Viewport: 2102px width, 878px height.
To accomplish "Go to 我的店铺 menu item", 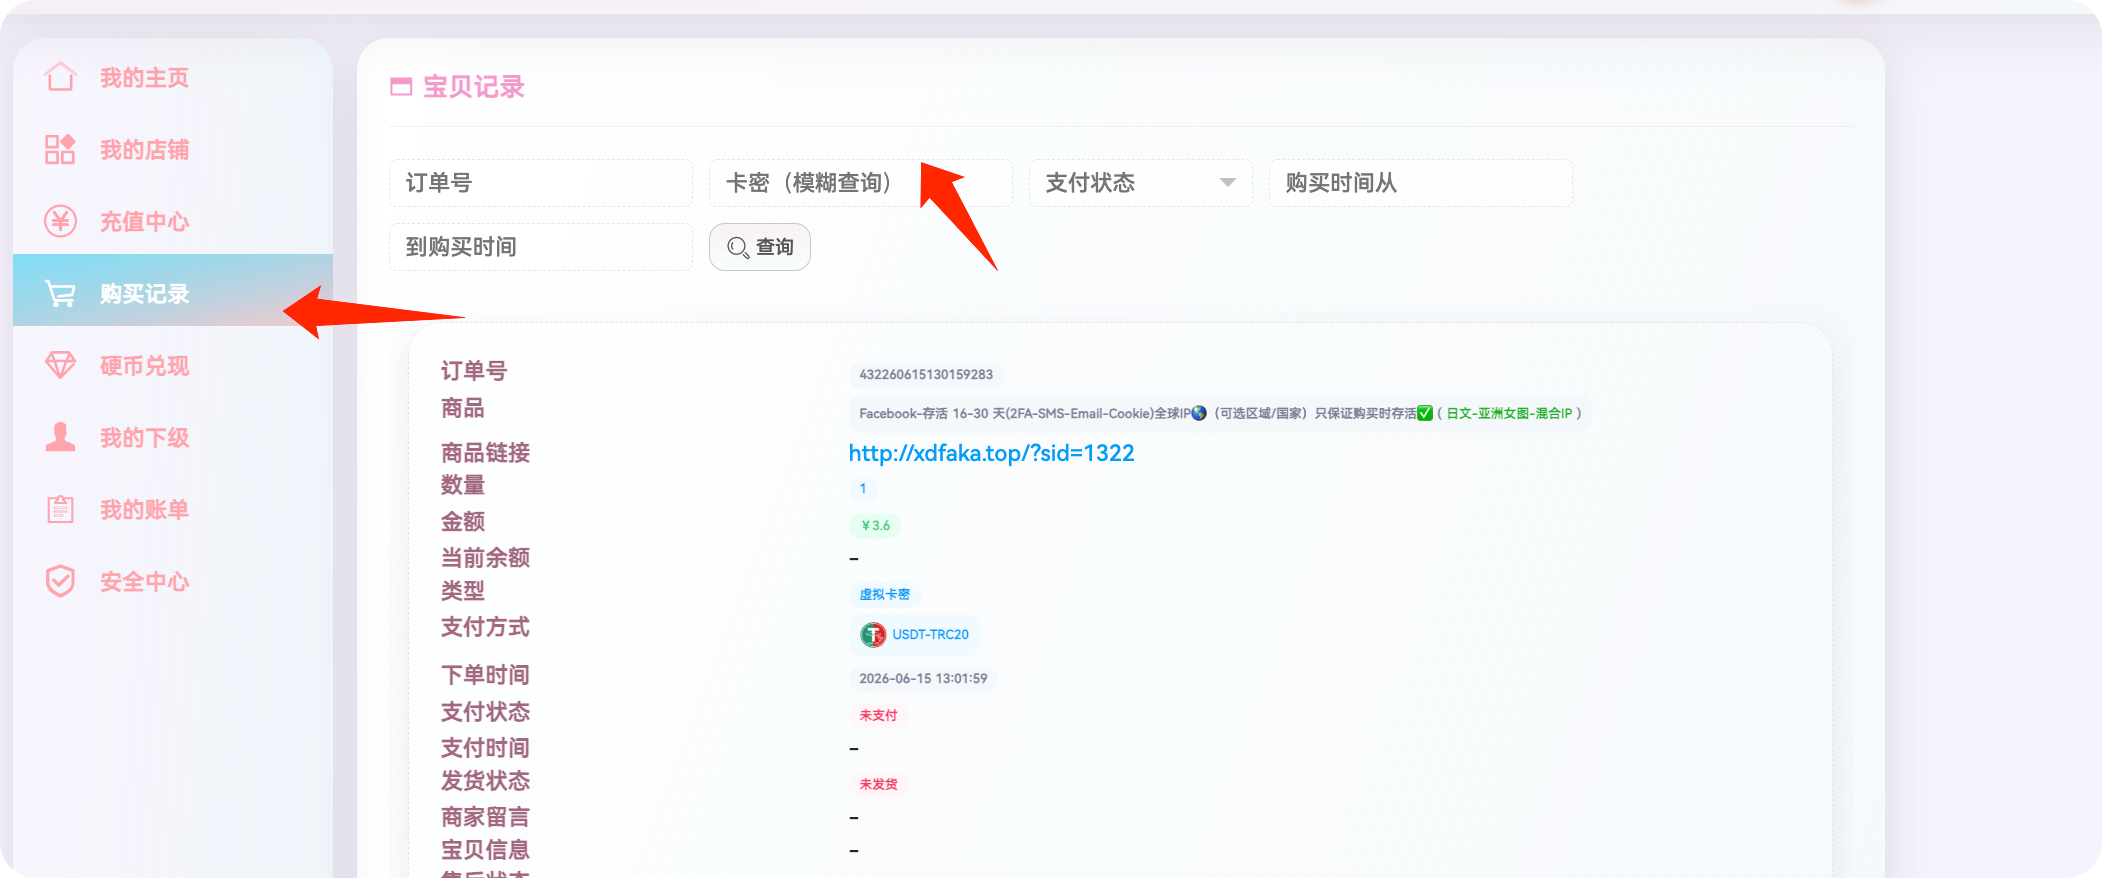I will pyautogui.click(x=173, y=149).
